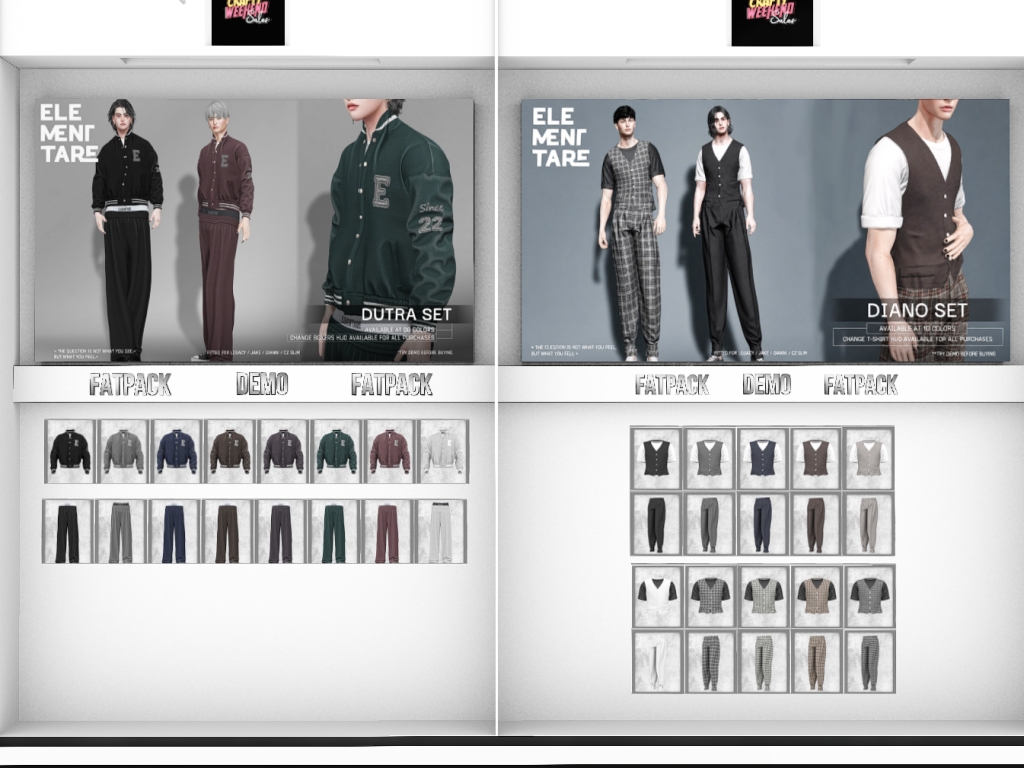
Task: Select the navy blue Dutra jacket vendor
Action: (x=176, y=451)
